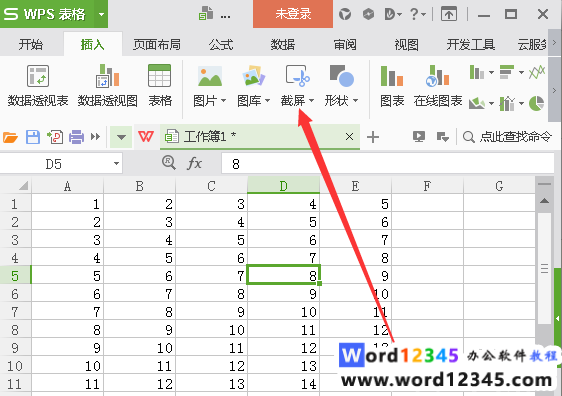562x396 pixels.
Task: Show more quick toolbar commands arrows
Action: [95, 137]
